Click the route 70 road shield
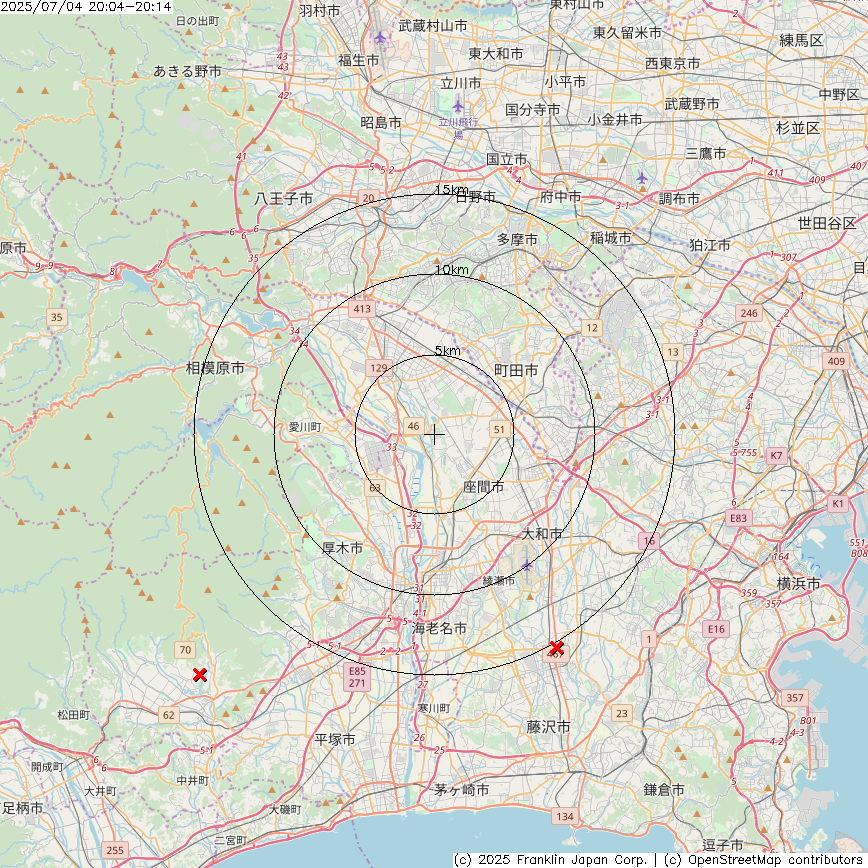This screenshot has height=868, width=868. (x=185, y=650)
